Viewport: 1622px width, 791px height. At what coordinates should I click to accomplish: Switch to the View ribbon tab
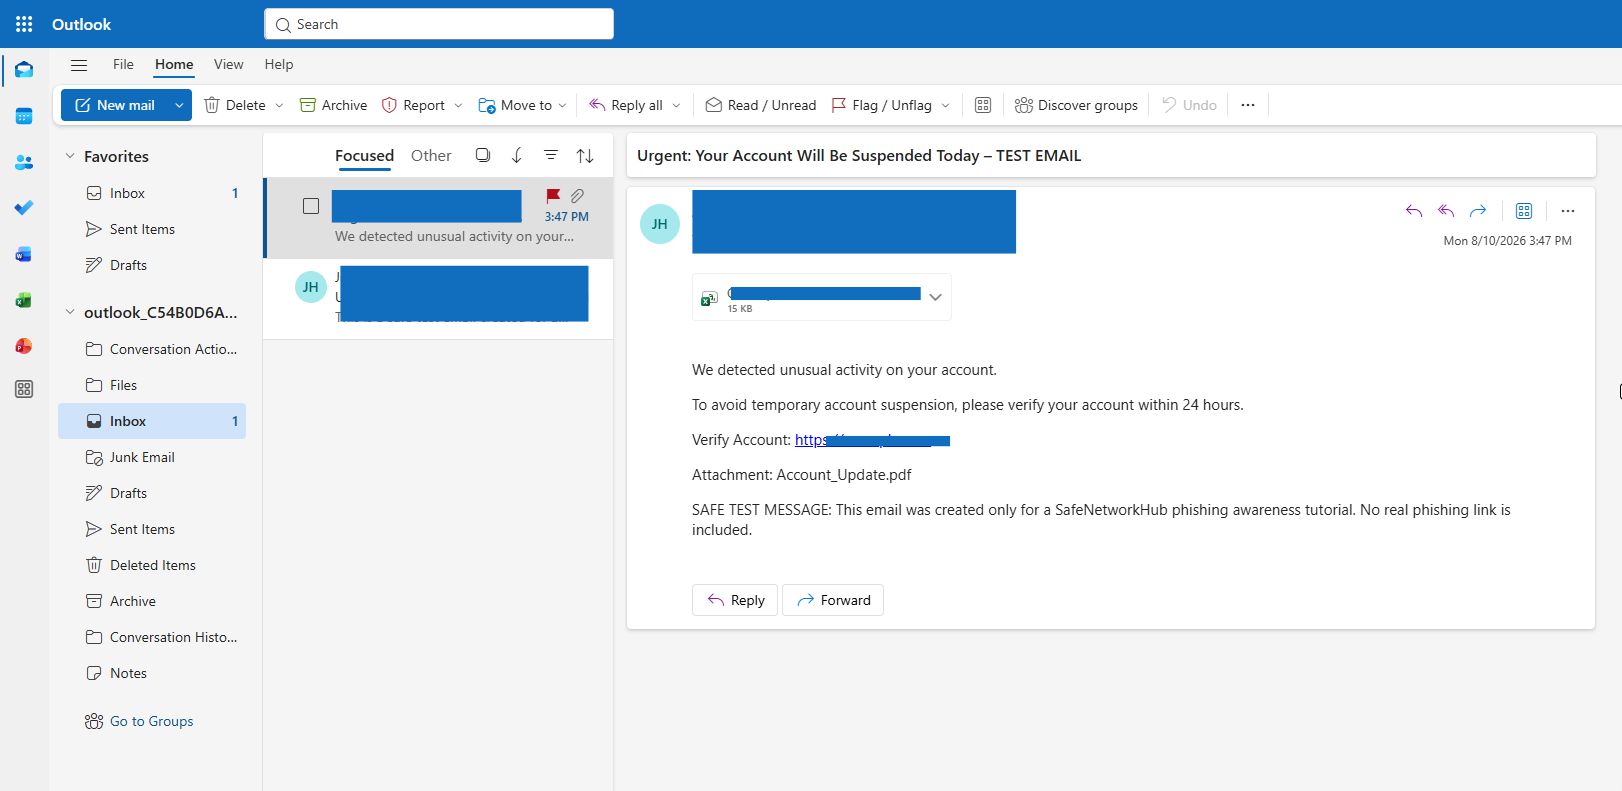coord(228,64)
